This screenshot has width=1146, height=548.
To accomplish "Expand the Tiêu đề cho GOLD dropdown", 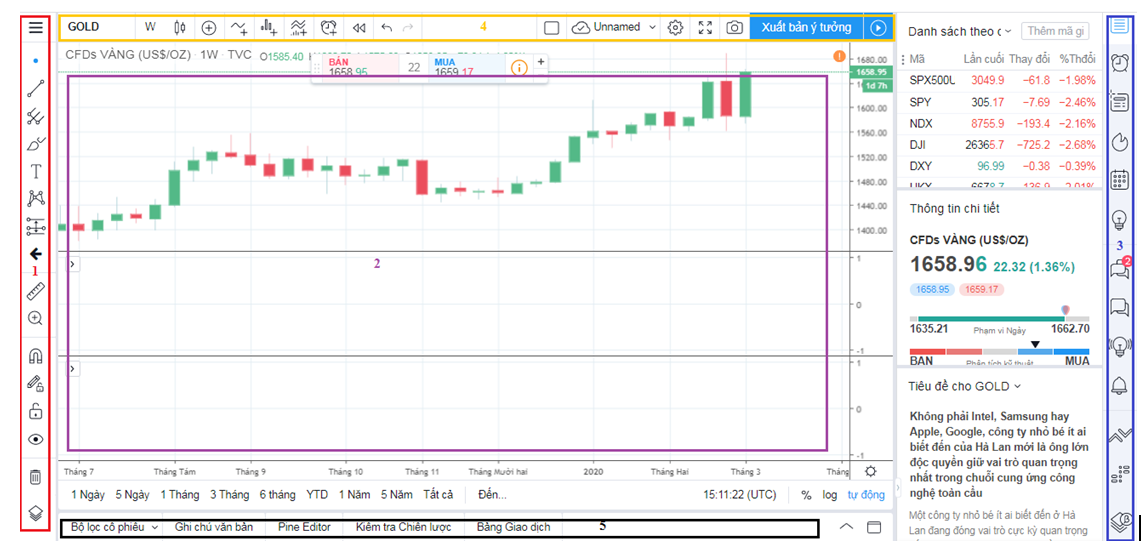I will coord(964,386).
